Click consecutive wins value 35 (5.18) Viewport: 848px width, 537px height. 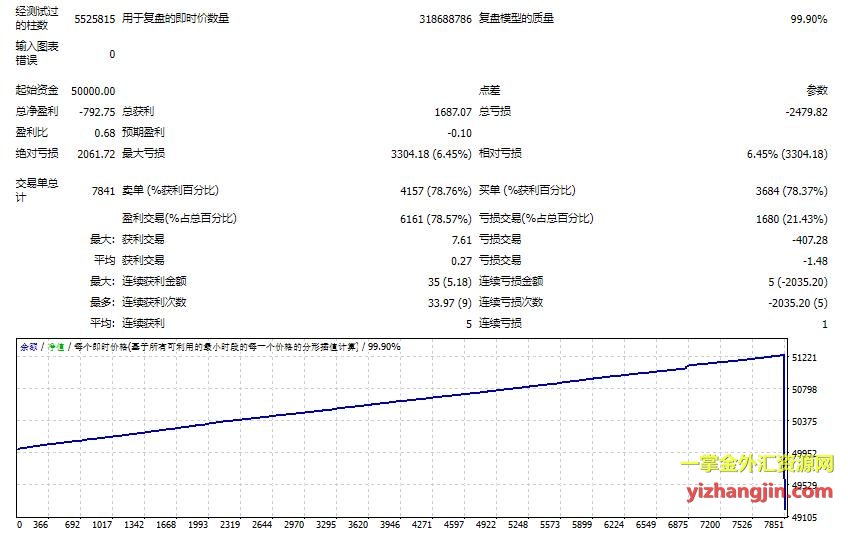coord(449,282)
